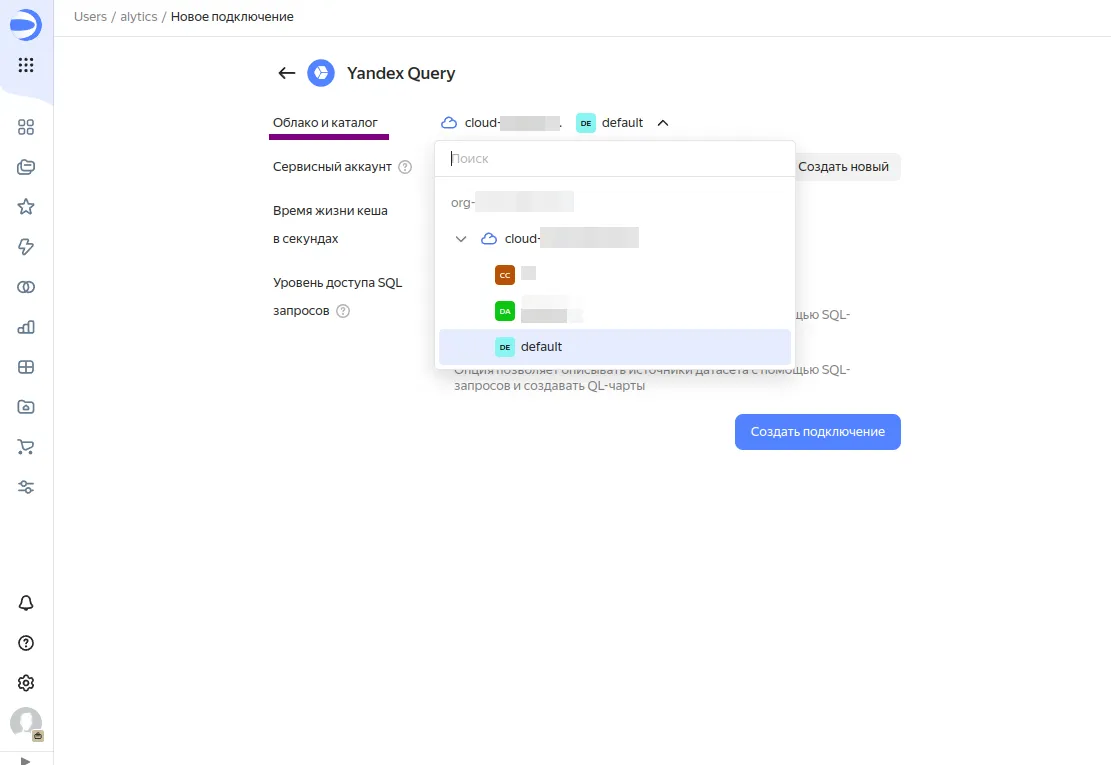This screenshot has height=765, width=1111.
Task: Click the Yandex Query heading
Action: (401, 74)
